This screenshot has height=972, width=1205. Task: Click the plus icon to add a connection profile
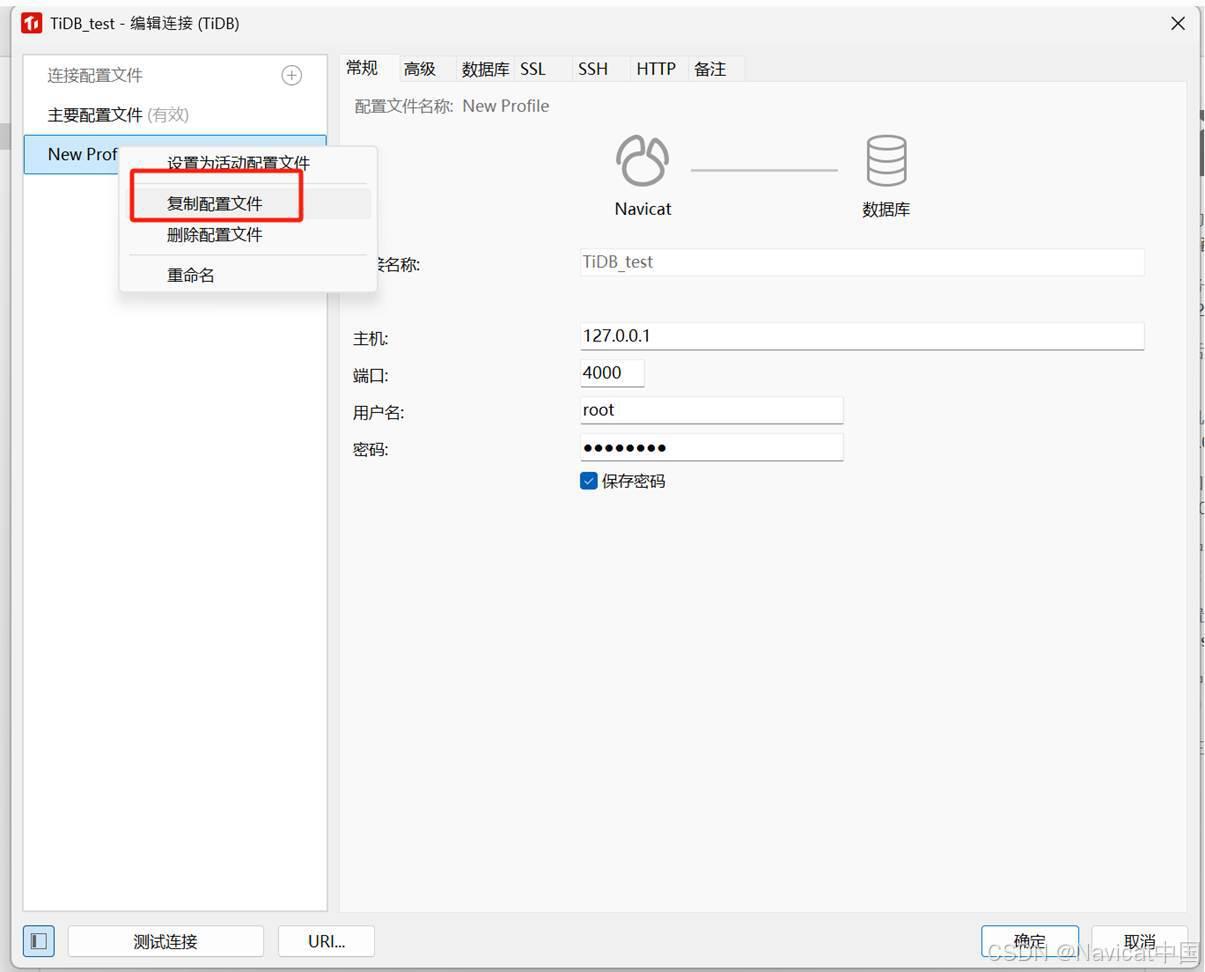(x=291, y=74)
